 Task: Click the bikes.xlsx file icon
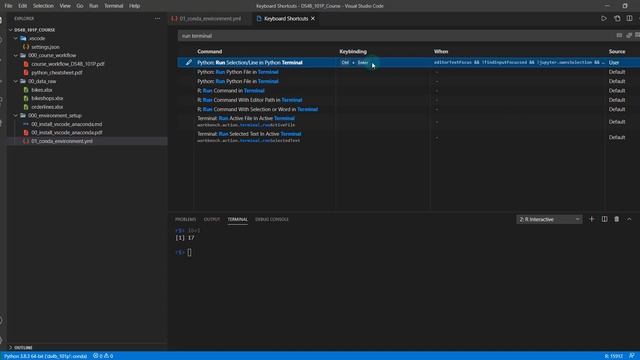click(26, 90)
